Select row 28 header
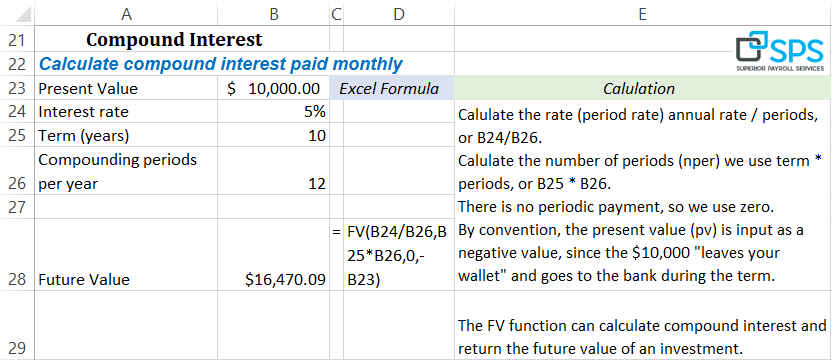Image resolution: width=832 pixels, height=360 pixels. point(17,255)
